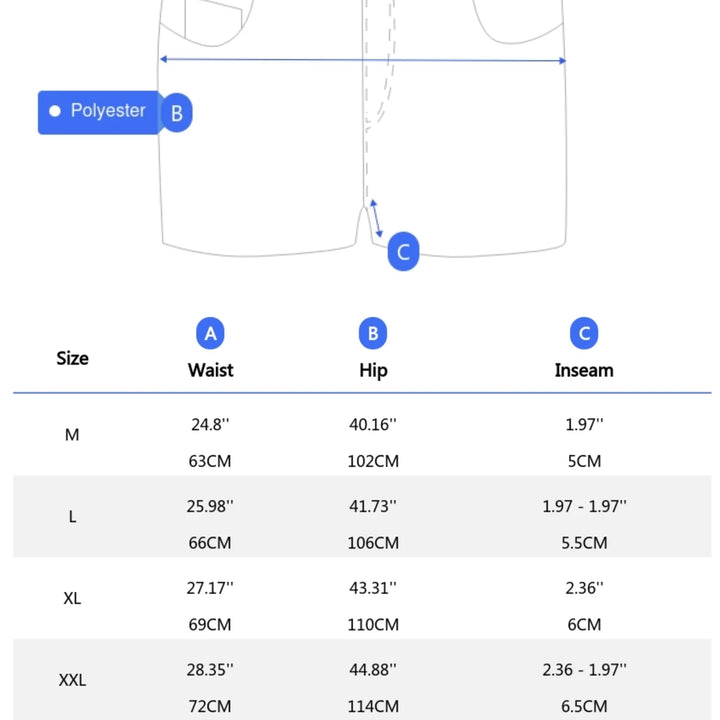720x720 pixels.
Task: Click the Polyester material label
Action: [107, 111]
